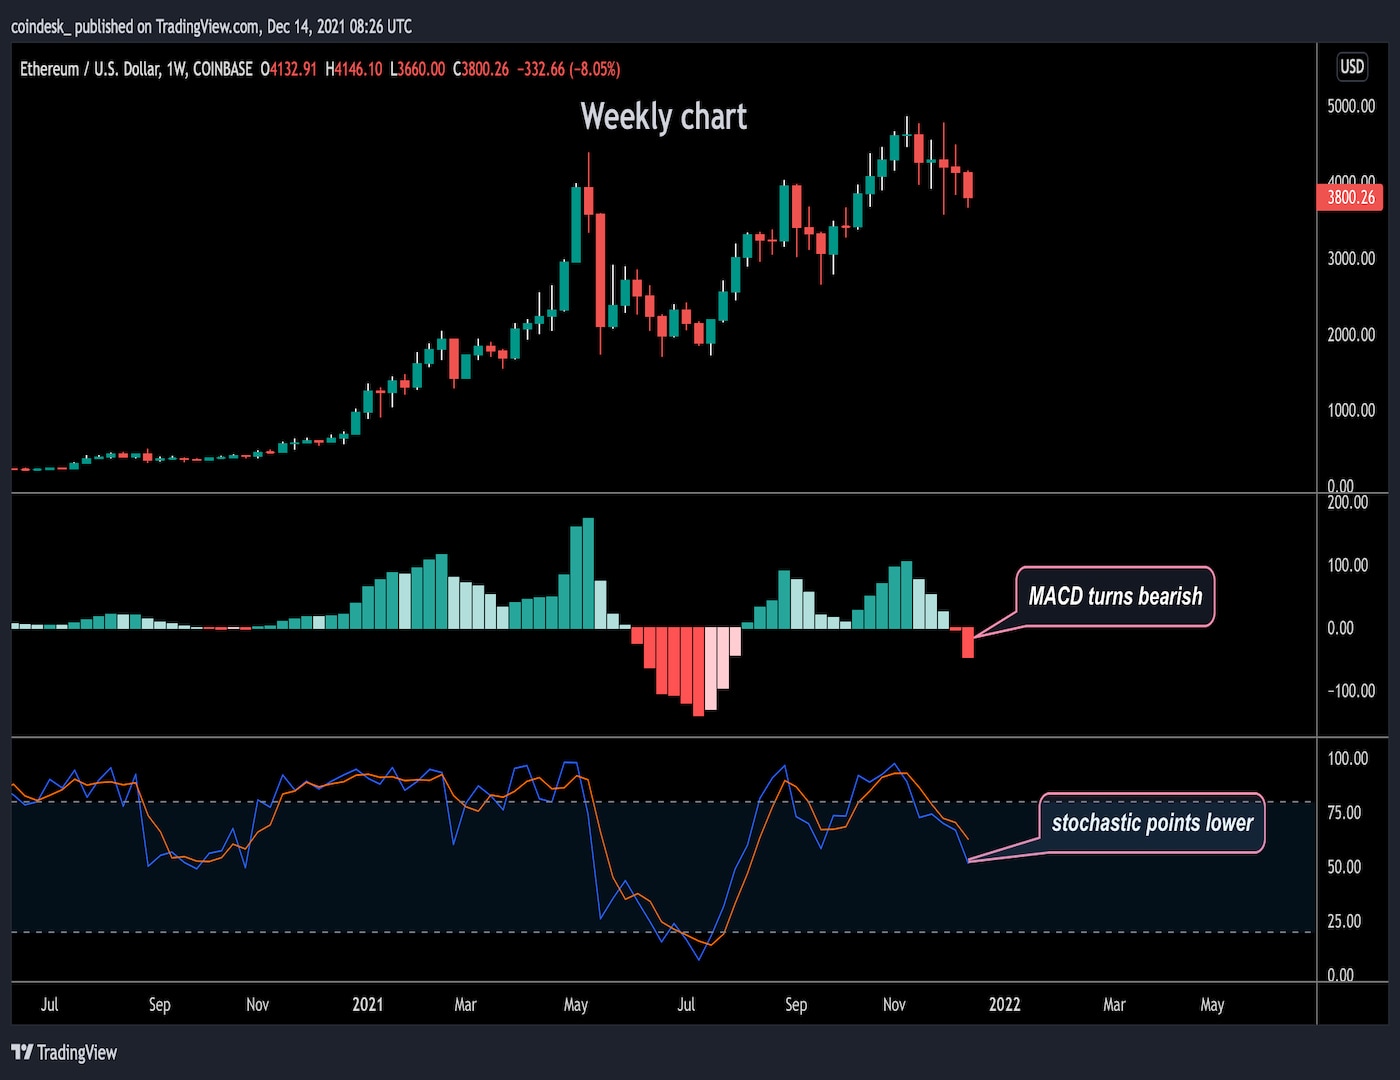The image size is (1400, 1080).
Task: Click the 75.00 stochastic axis level
Action: [x=1344, y=812]
